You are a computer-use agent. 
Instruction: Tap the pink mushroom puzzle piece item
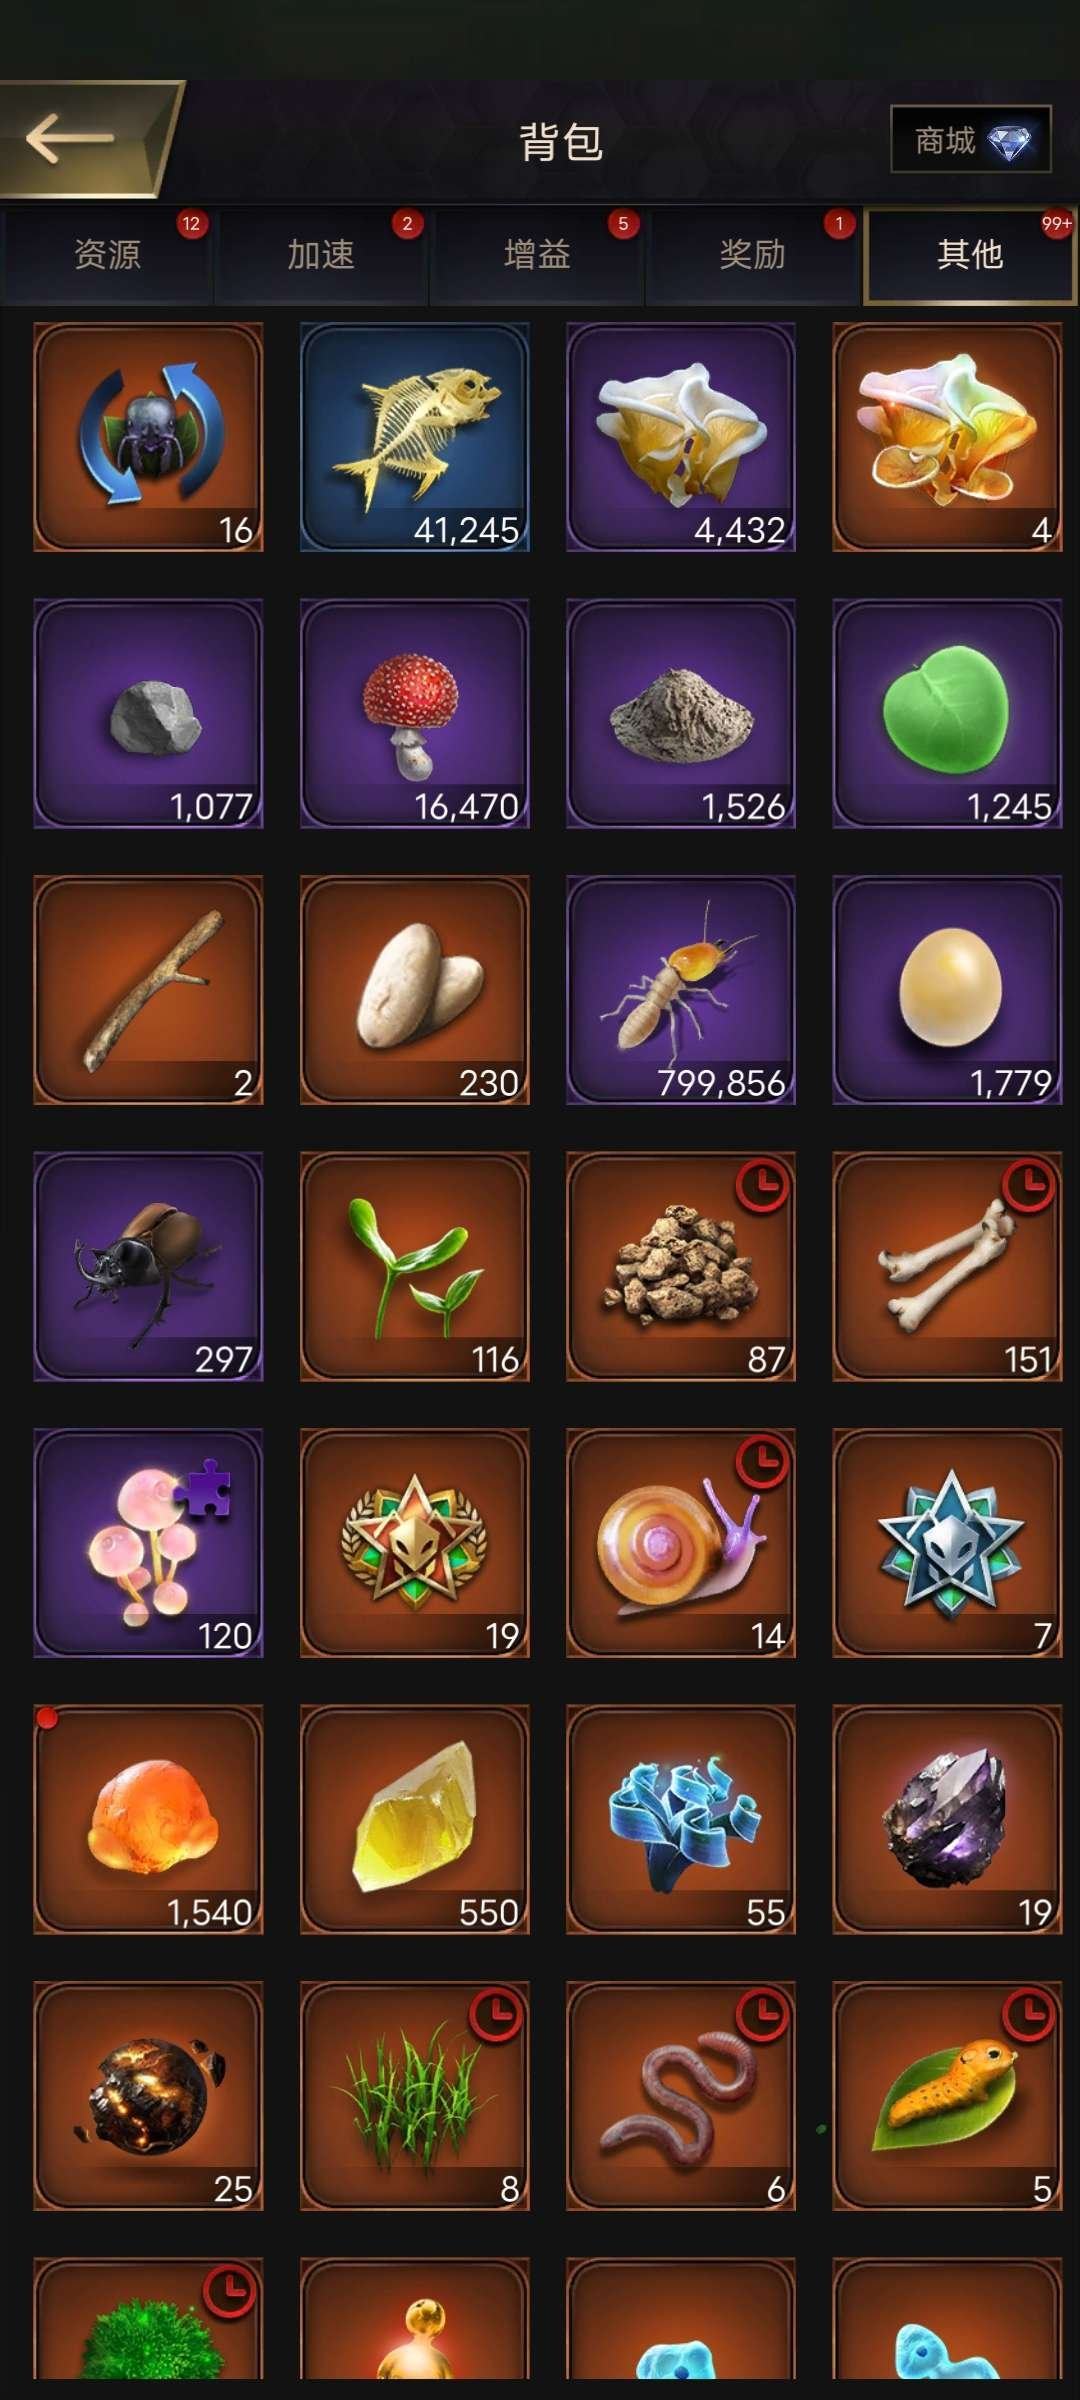(148, 1543)
